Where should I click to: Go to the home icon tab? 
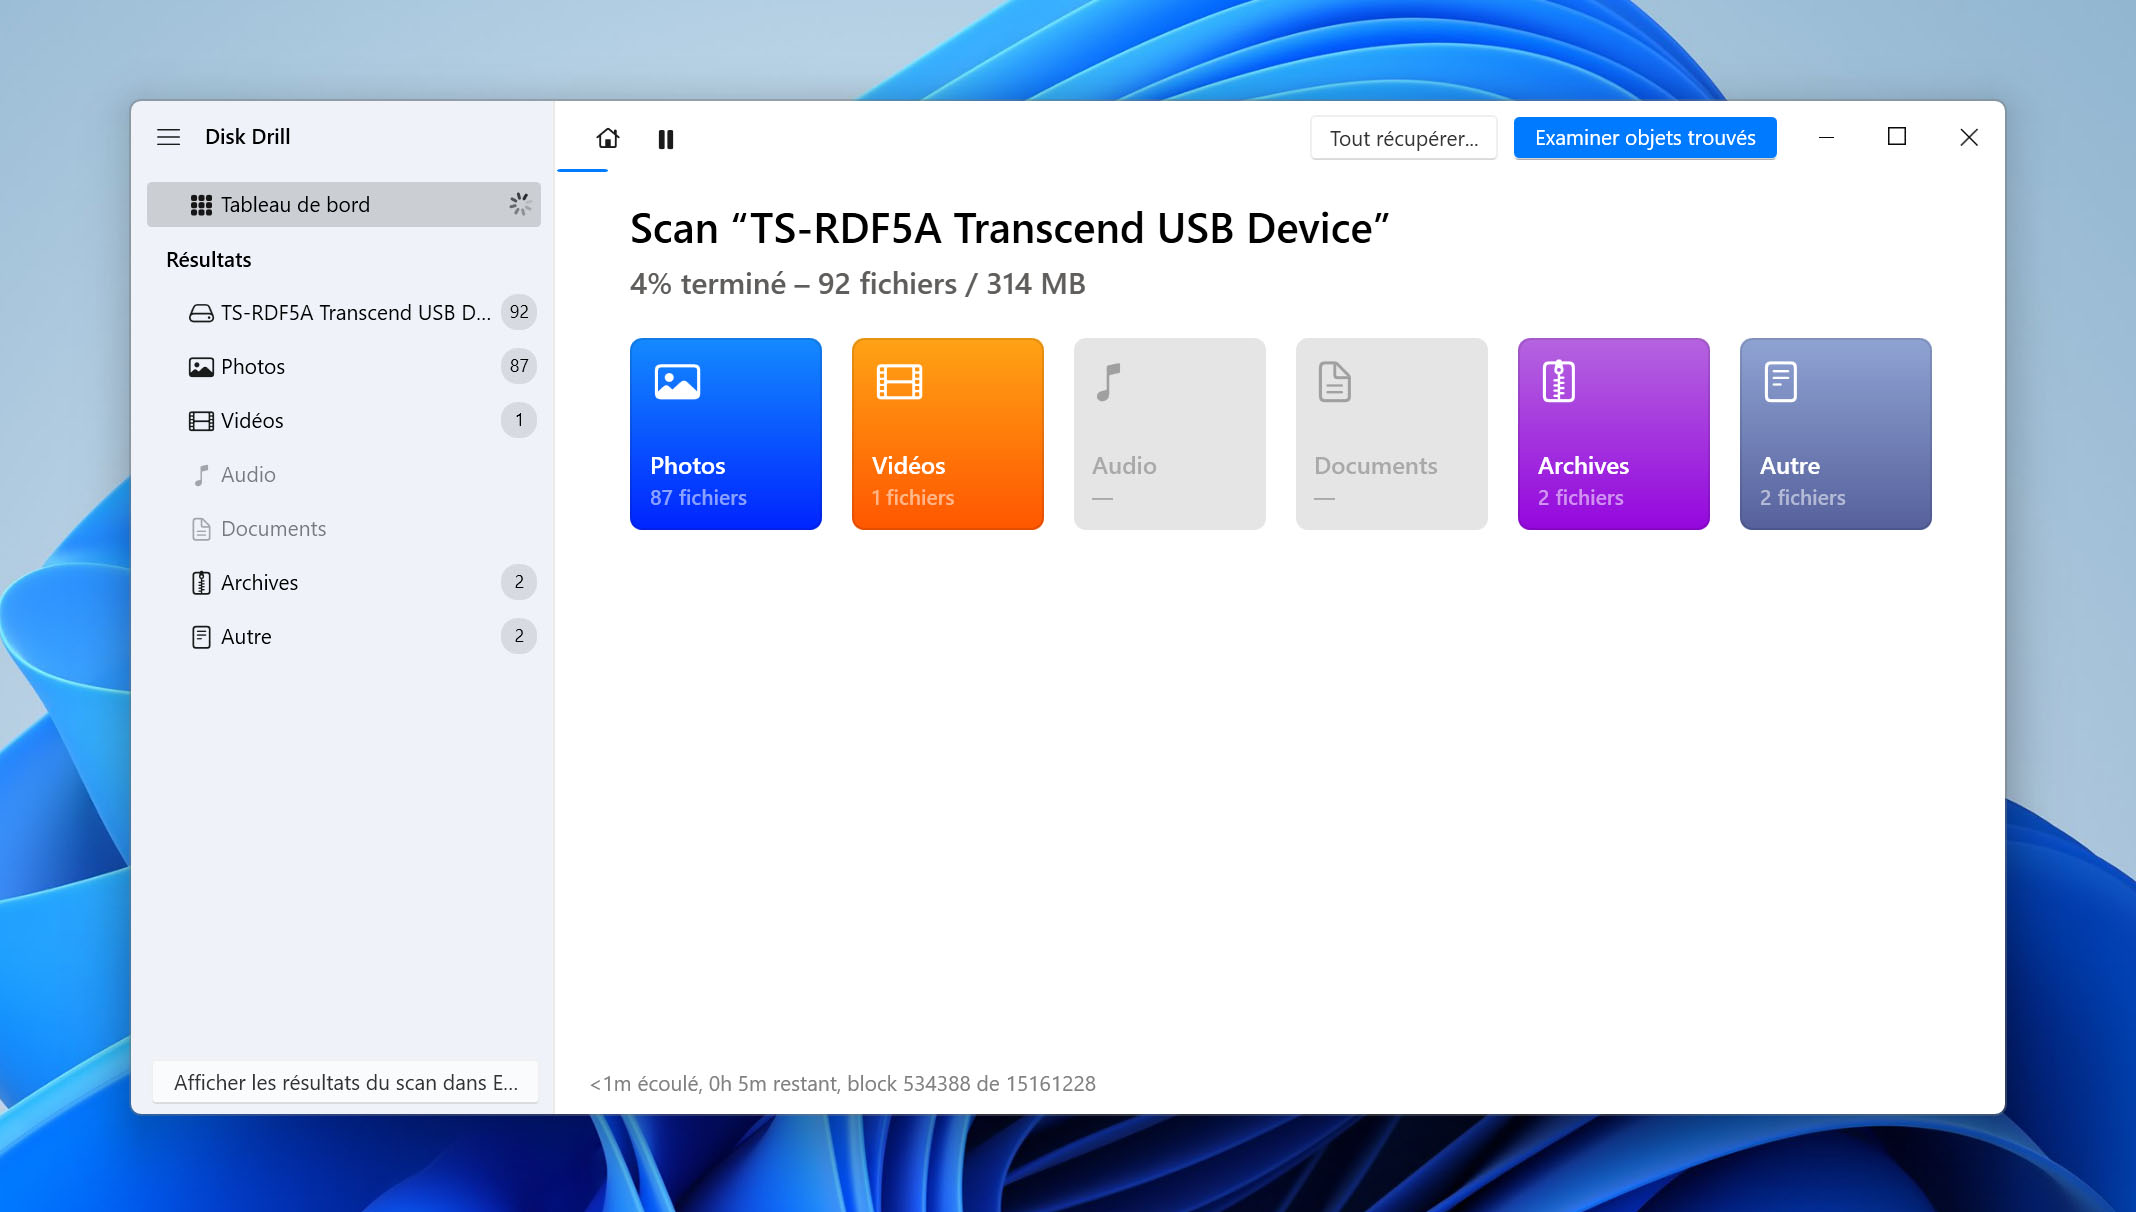click(608, 138)
